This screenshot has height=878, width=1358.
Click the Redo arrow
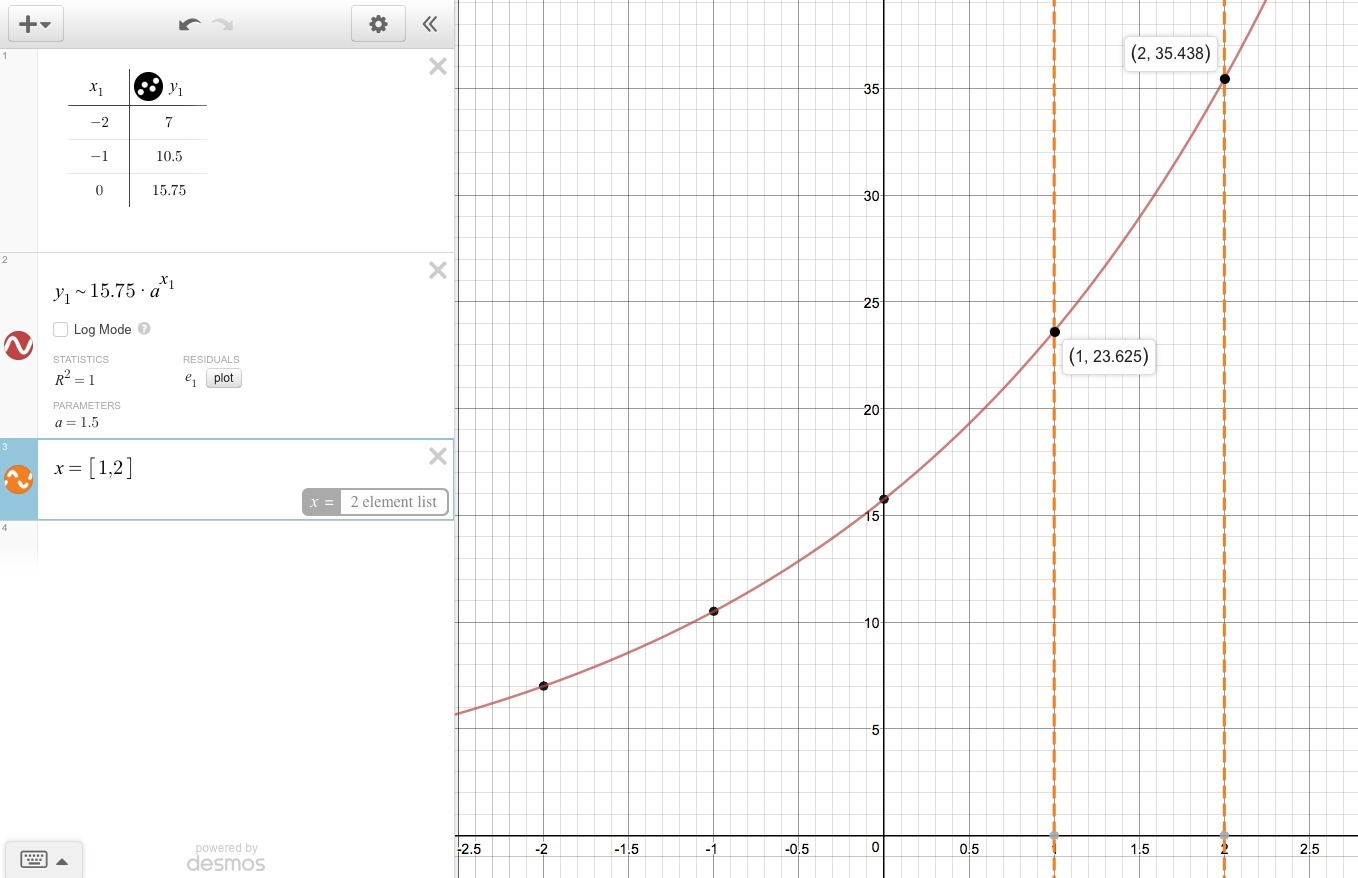pos(222,24)
